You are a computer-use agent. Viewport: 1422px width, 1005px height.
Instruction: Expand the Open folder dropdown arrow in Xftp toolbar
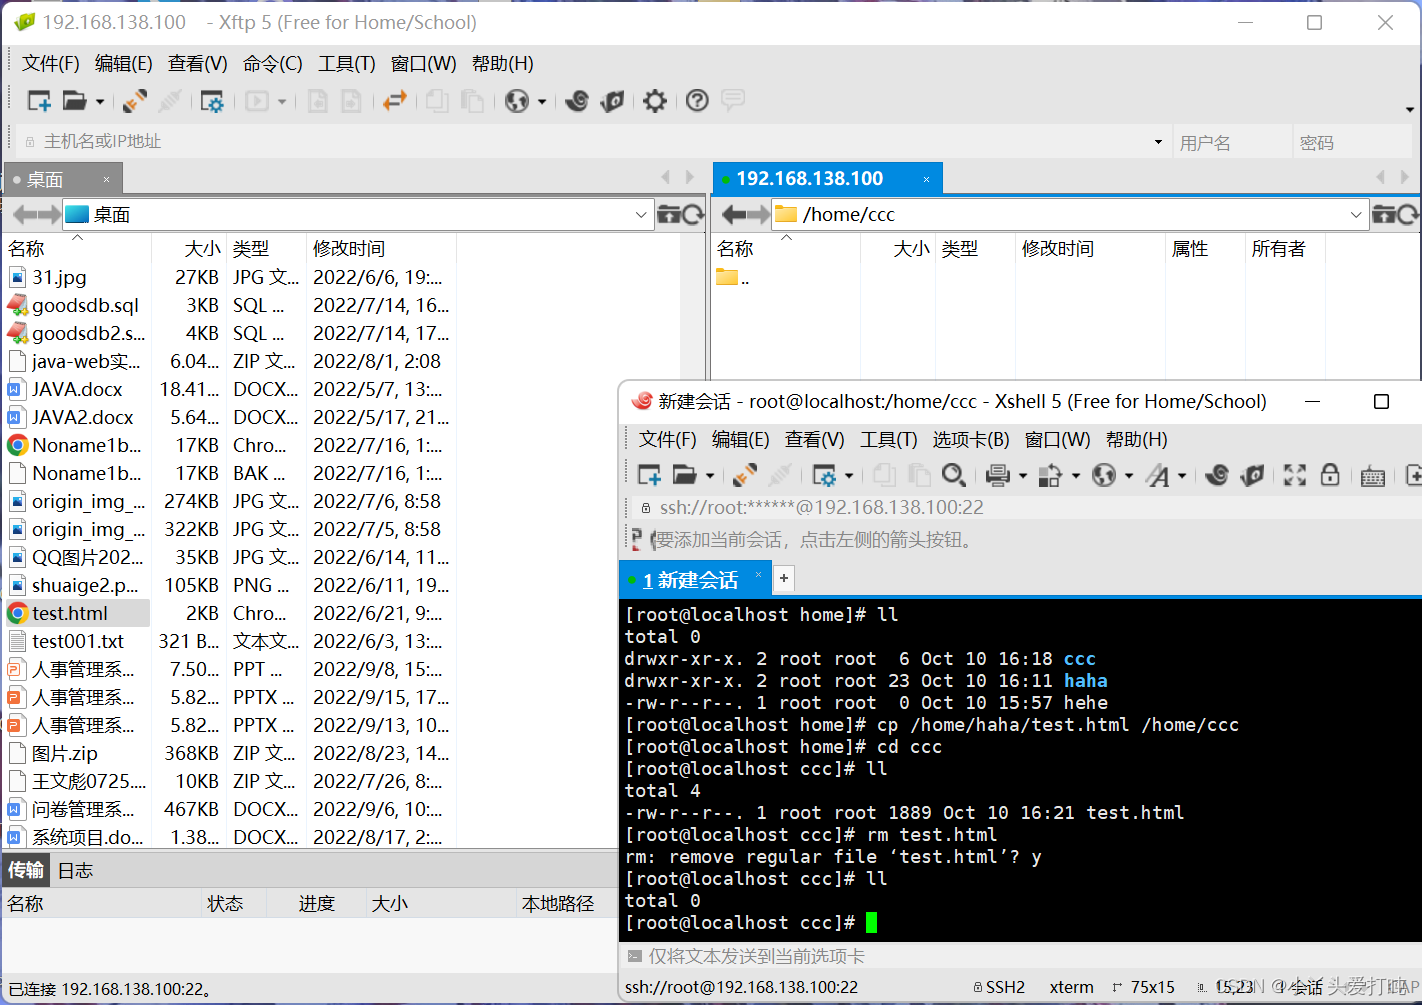[x=99, y=101]
